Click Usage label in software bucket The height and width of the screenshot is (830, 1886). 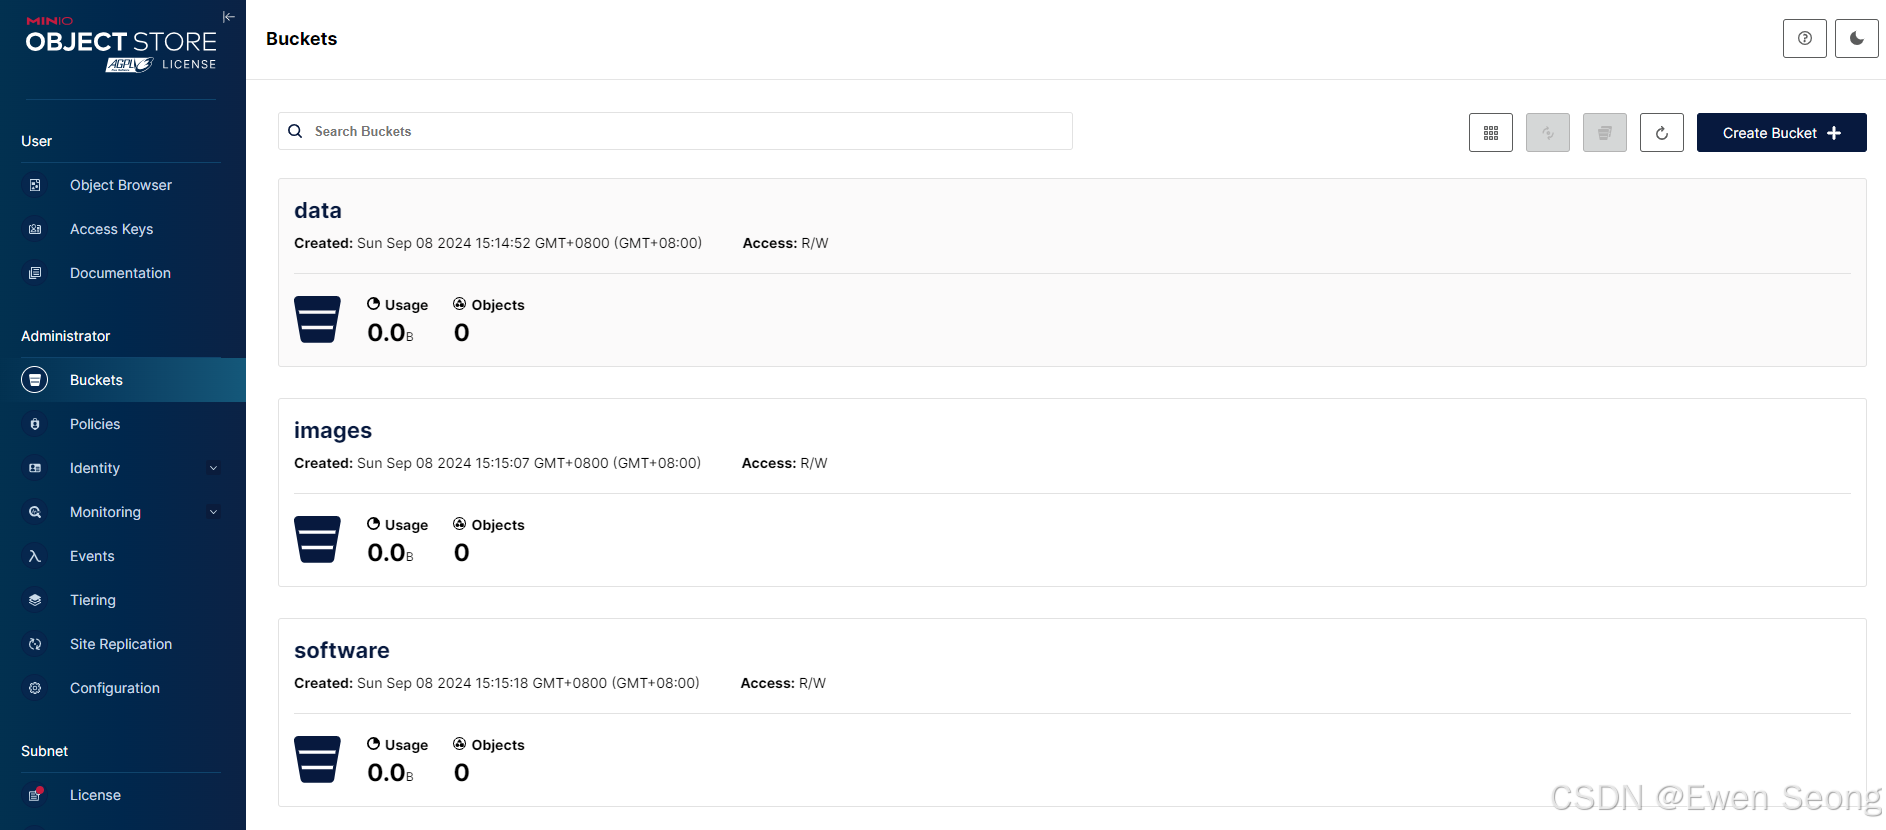(x=398, y=745)
